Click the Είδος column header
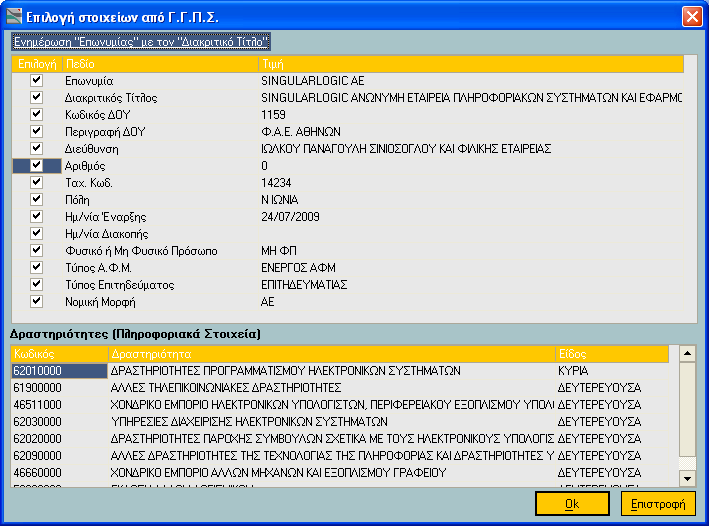Screen dimensions: 709x526 (x=612, y=354)
